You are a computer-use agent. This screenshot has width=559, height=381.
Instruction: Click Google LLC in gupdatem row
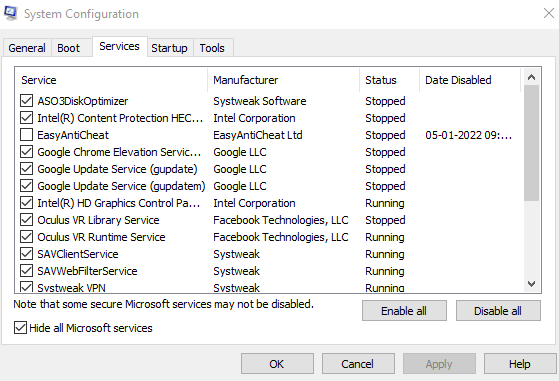(240, 186)
